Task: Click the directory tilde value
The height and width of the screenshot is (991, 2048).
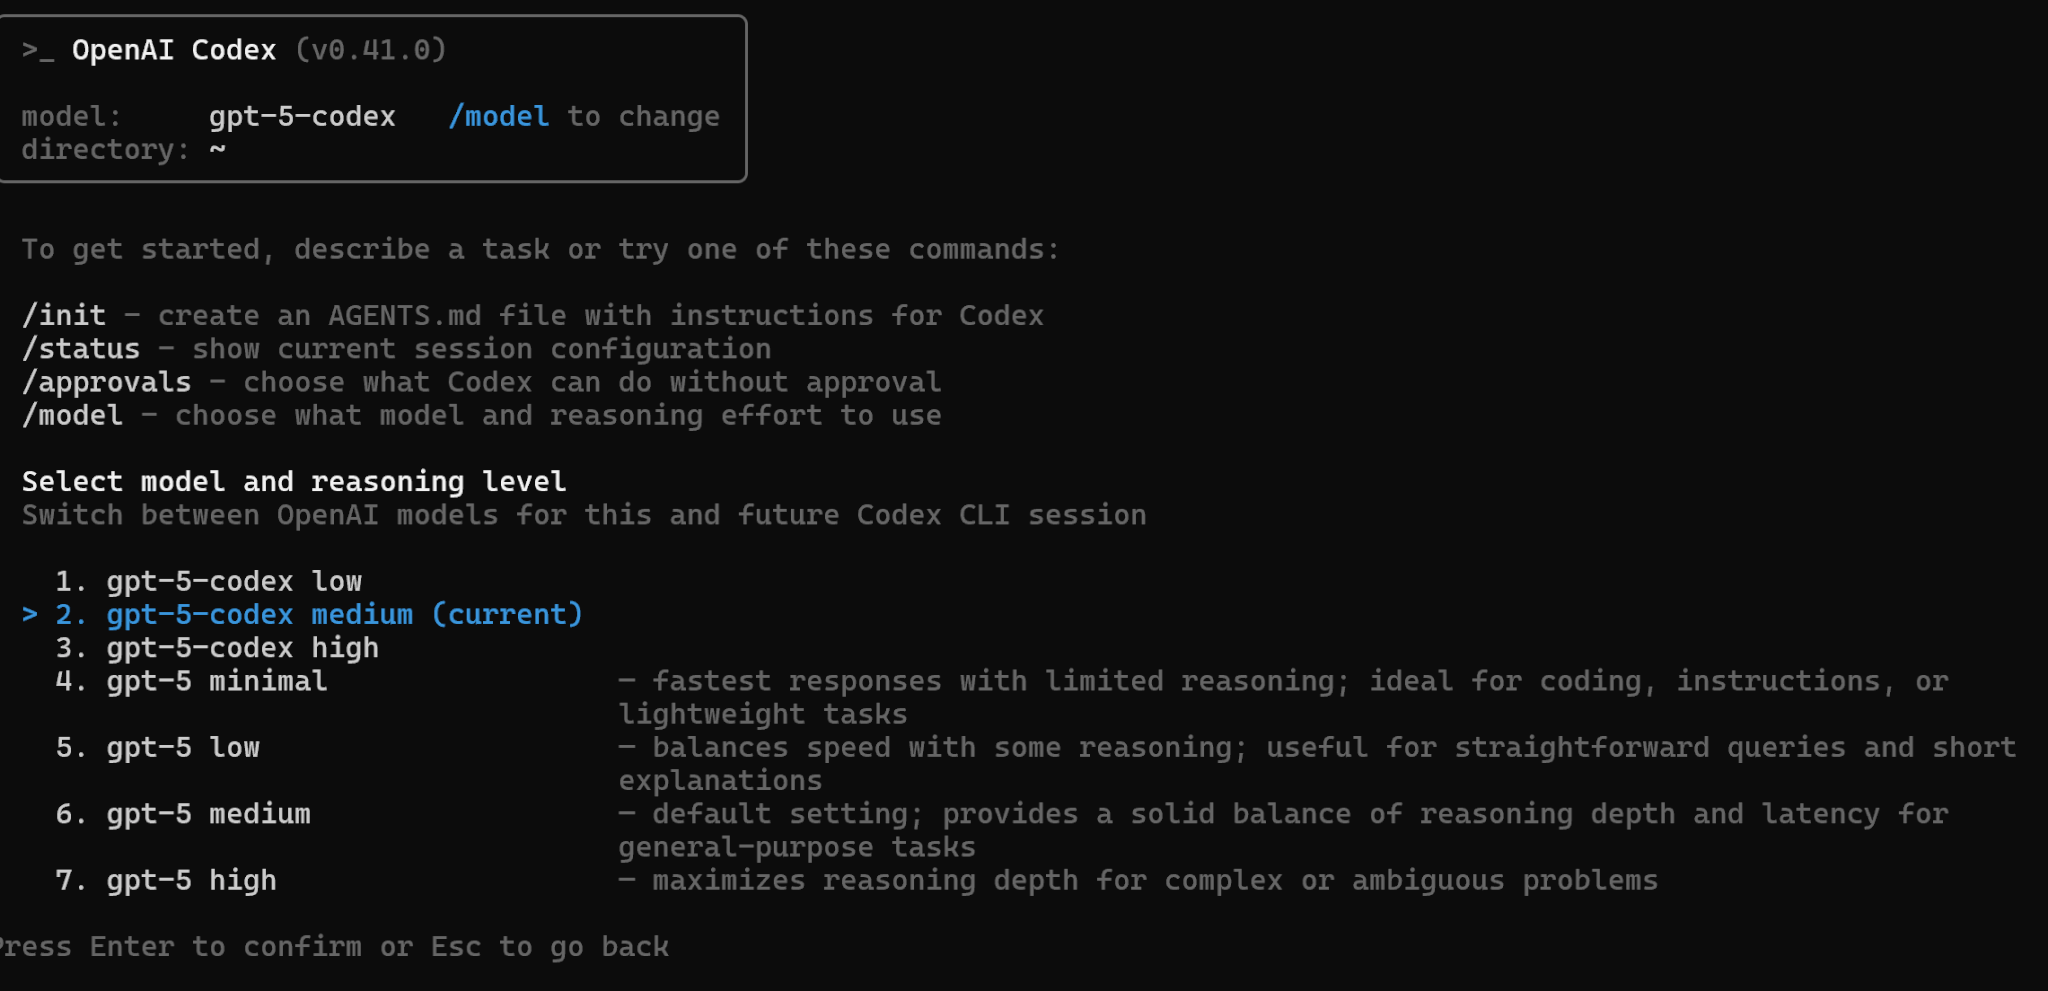Action: point(217,149)
